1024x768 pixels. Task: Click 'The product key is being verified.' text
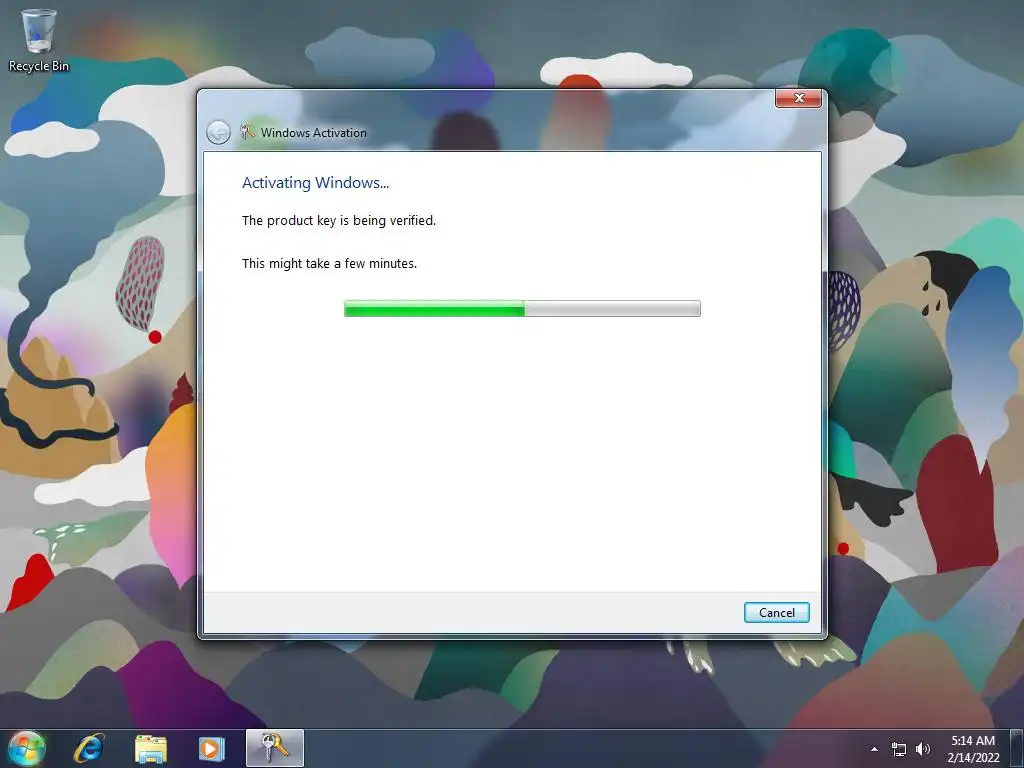tap(339, 221)
